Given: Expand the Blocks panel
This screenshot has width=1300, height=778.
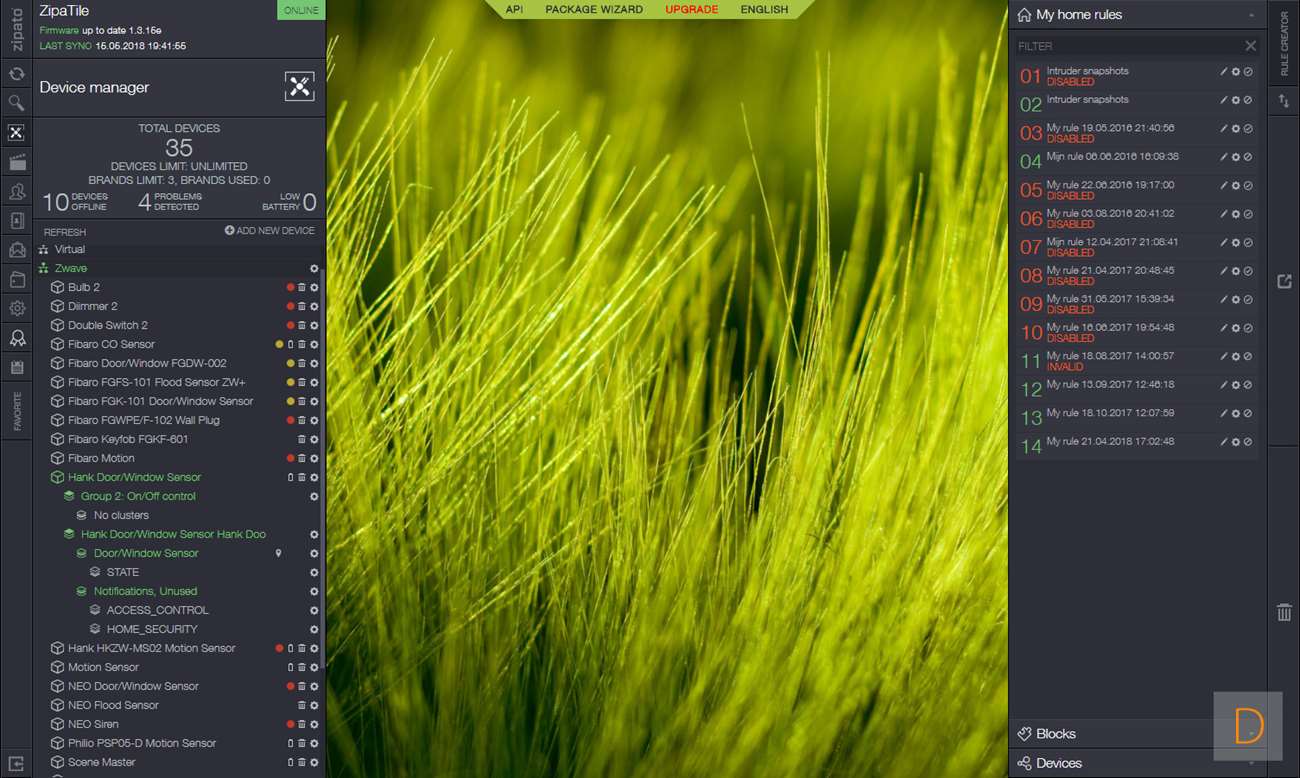Looking at the screenshot, I should point(1138,734).
